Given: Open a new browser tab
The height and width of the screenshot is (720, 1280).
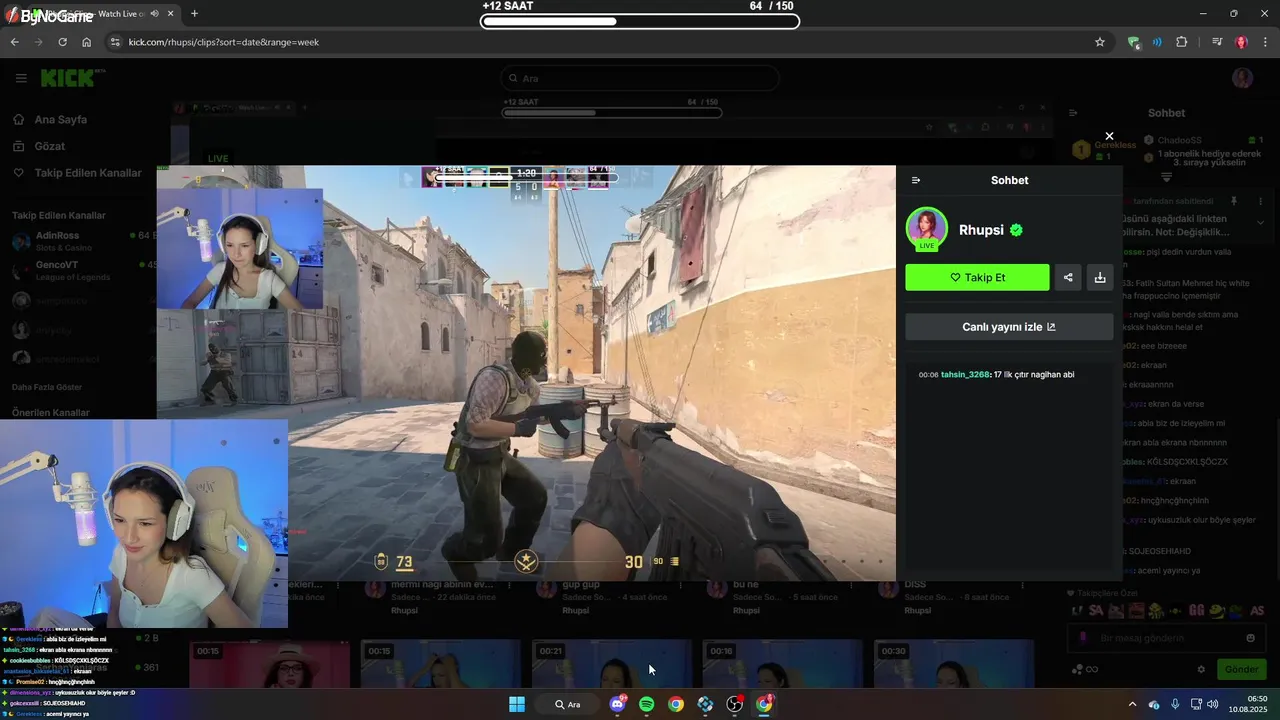Looking at the screenshot, I should (194, 14).
